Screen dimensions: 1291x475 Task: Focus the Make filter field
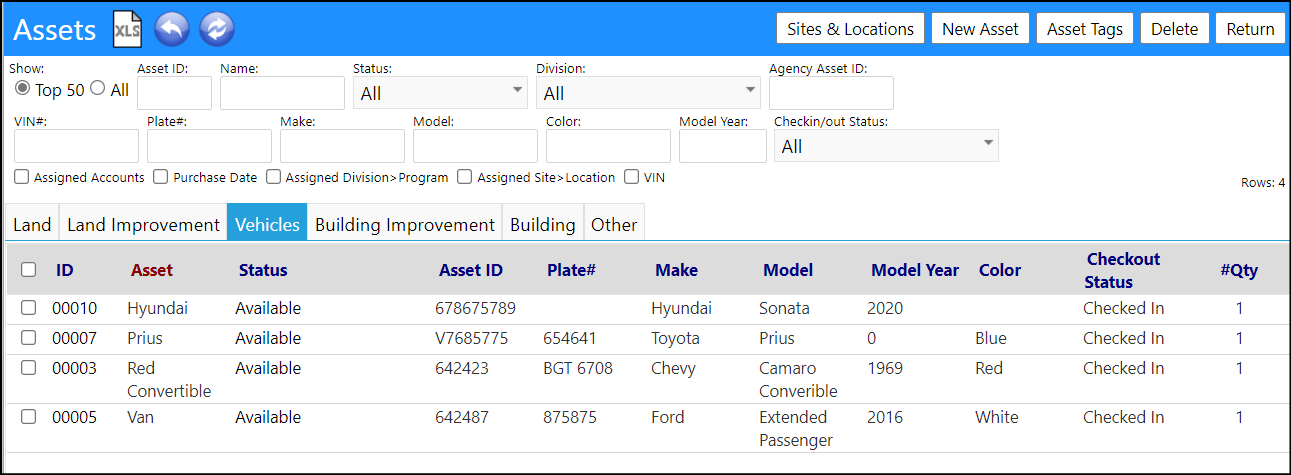tap(342, 146)
